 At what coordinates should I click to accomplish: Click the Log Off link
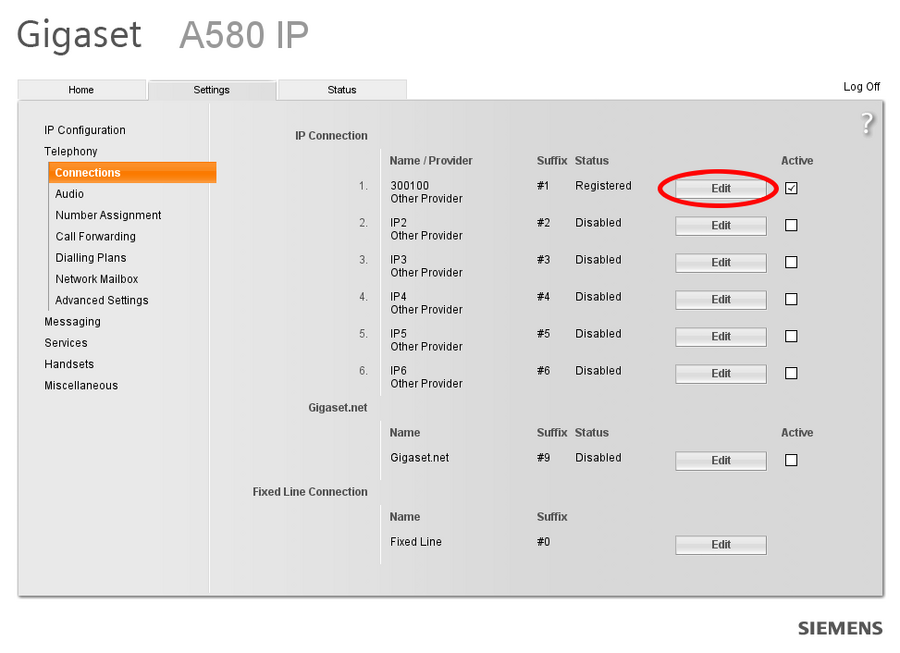(x=861, y=86)
